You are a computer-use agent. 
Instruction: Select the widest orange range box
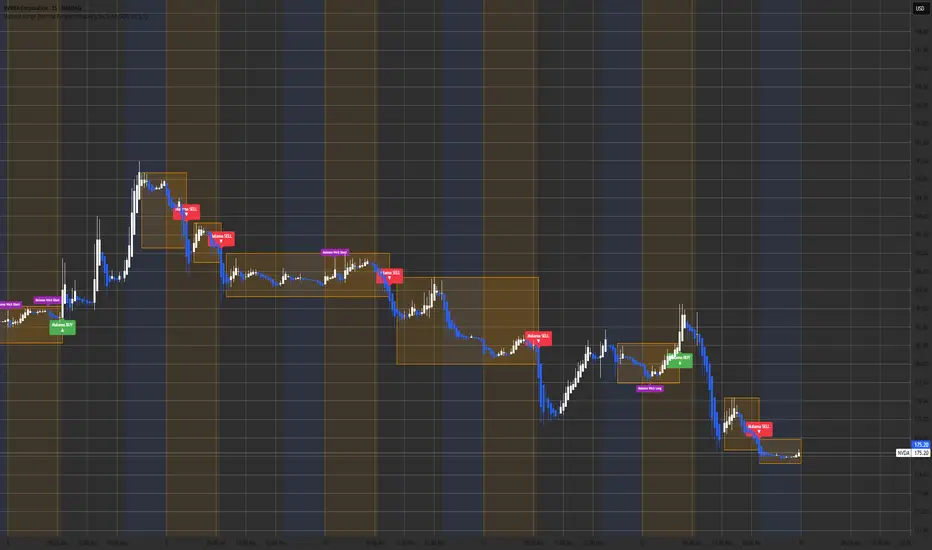pyautogui.click(x=308, y=275)
